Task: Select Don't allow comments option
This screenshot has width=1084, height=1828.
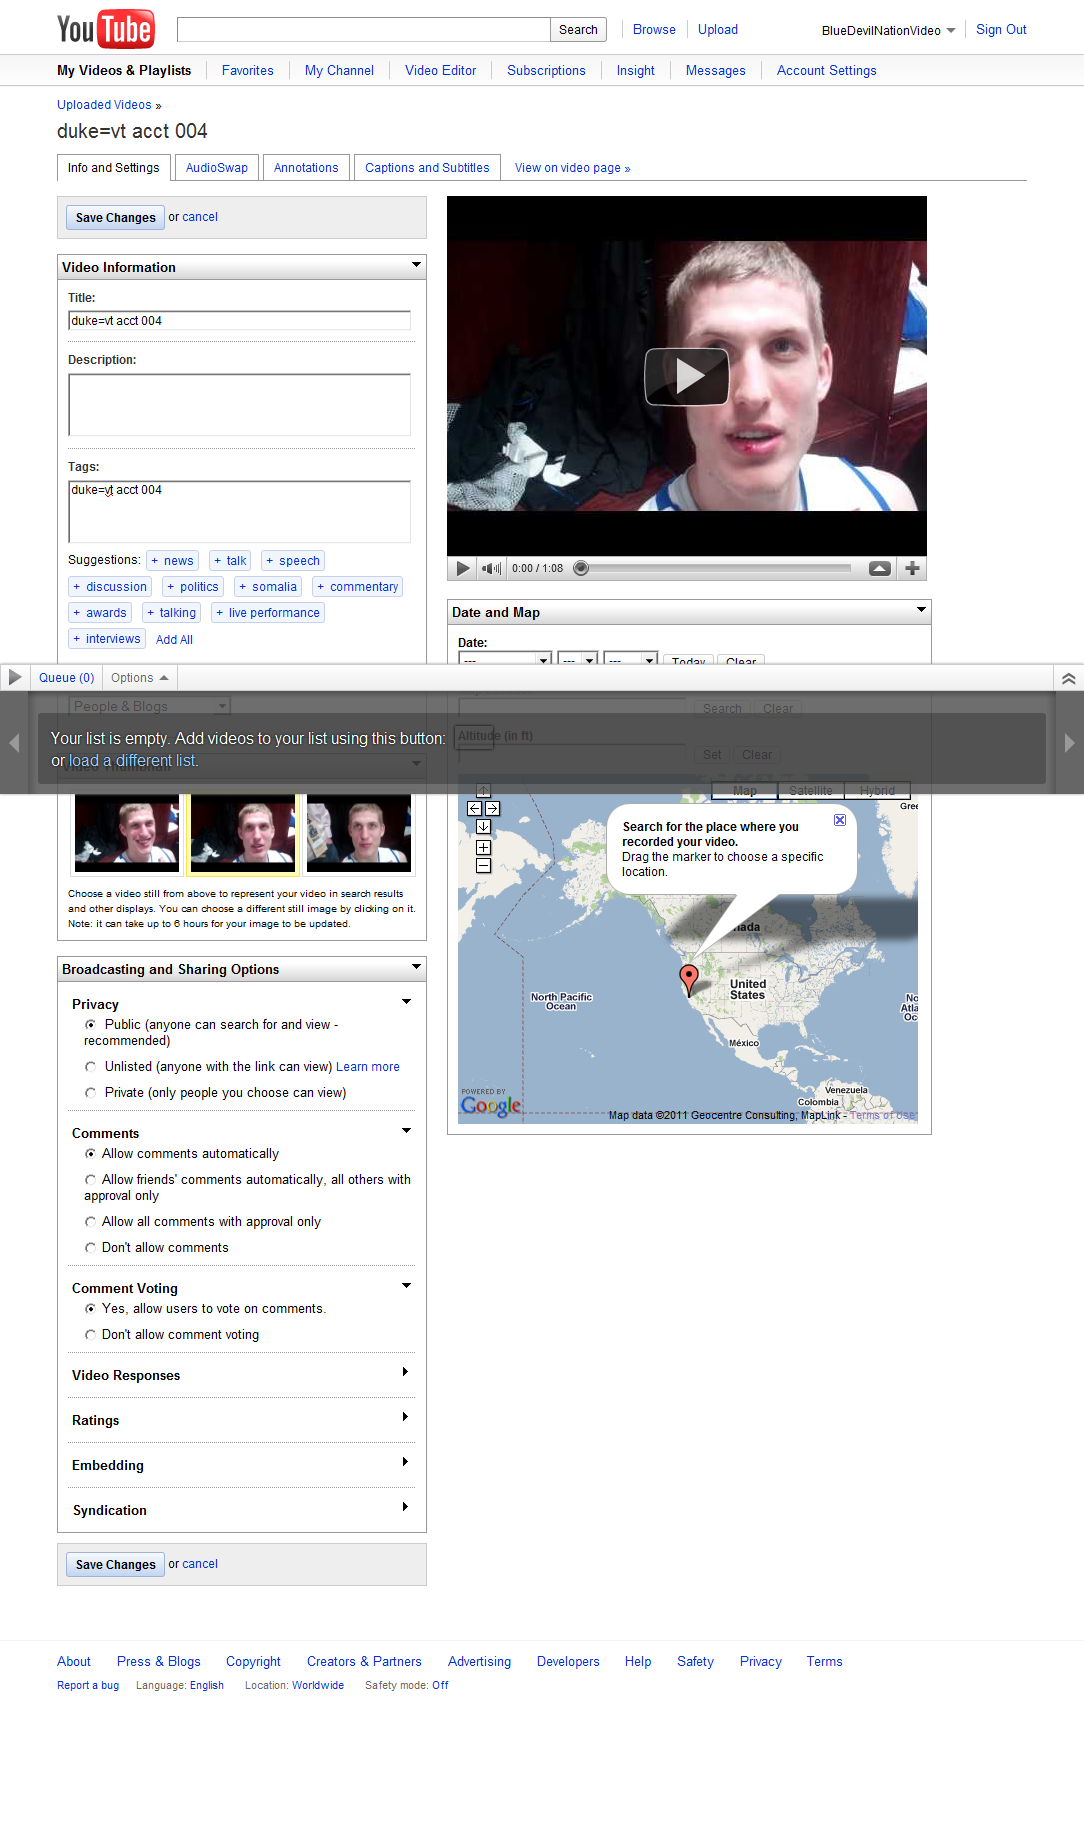Action: 91,1248
